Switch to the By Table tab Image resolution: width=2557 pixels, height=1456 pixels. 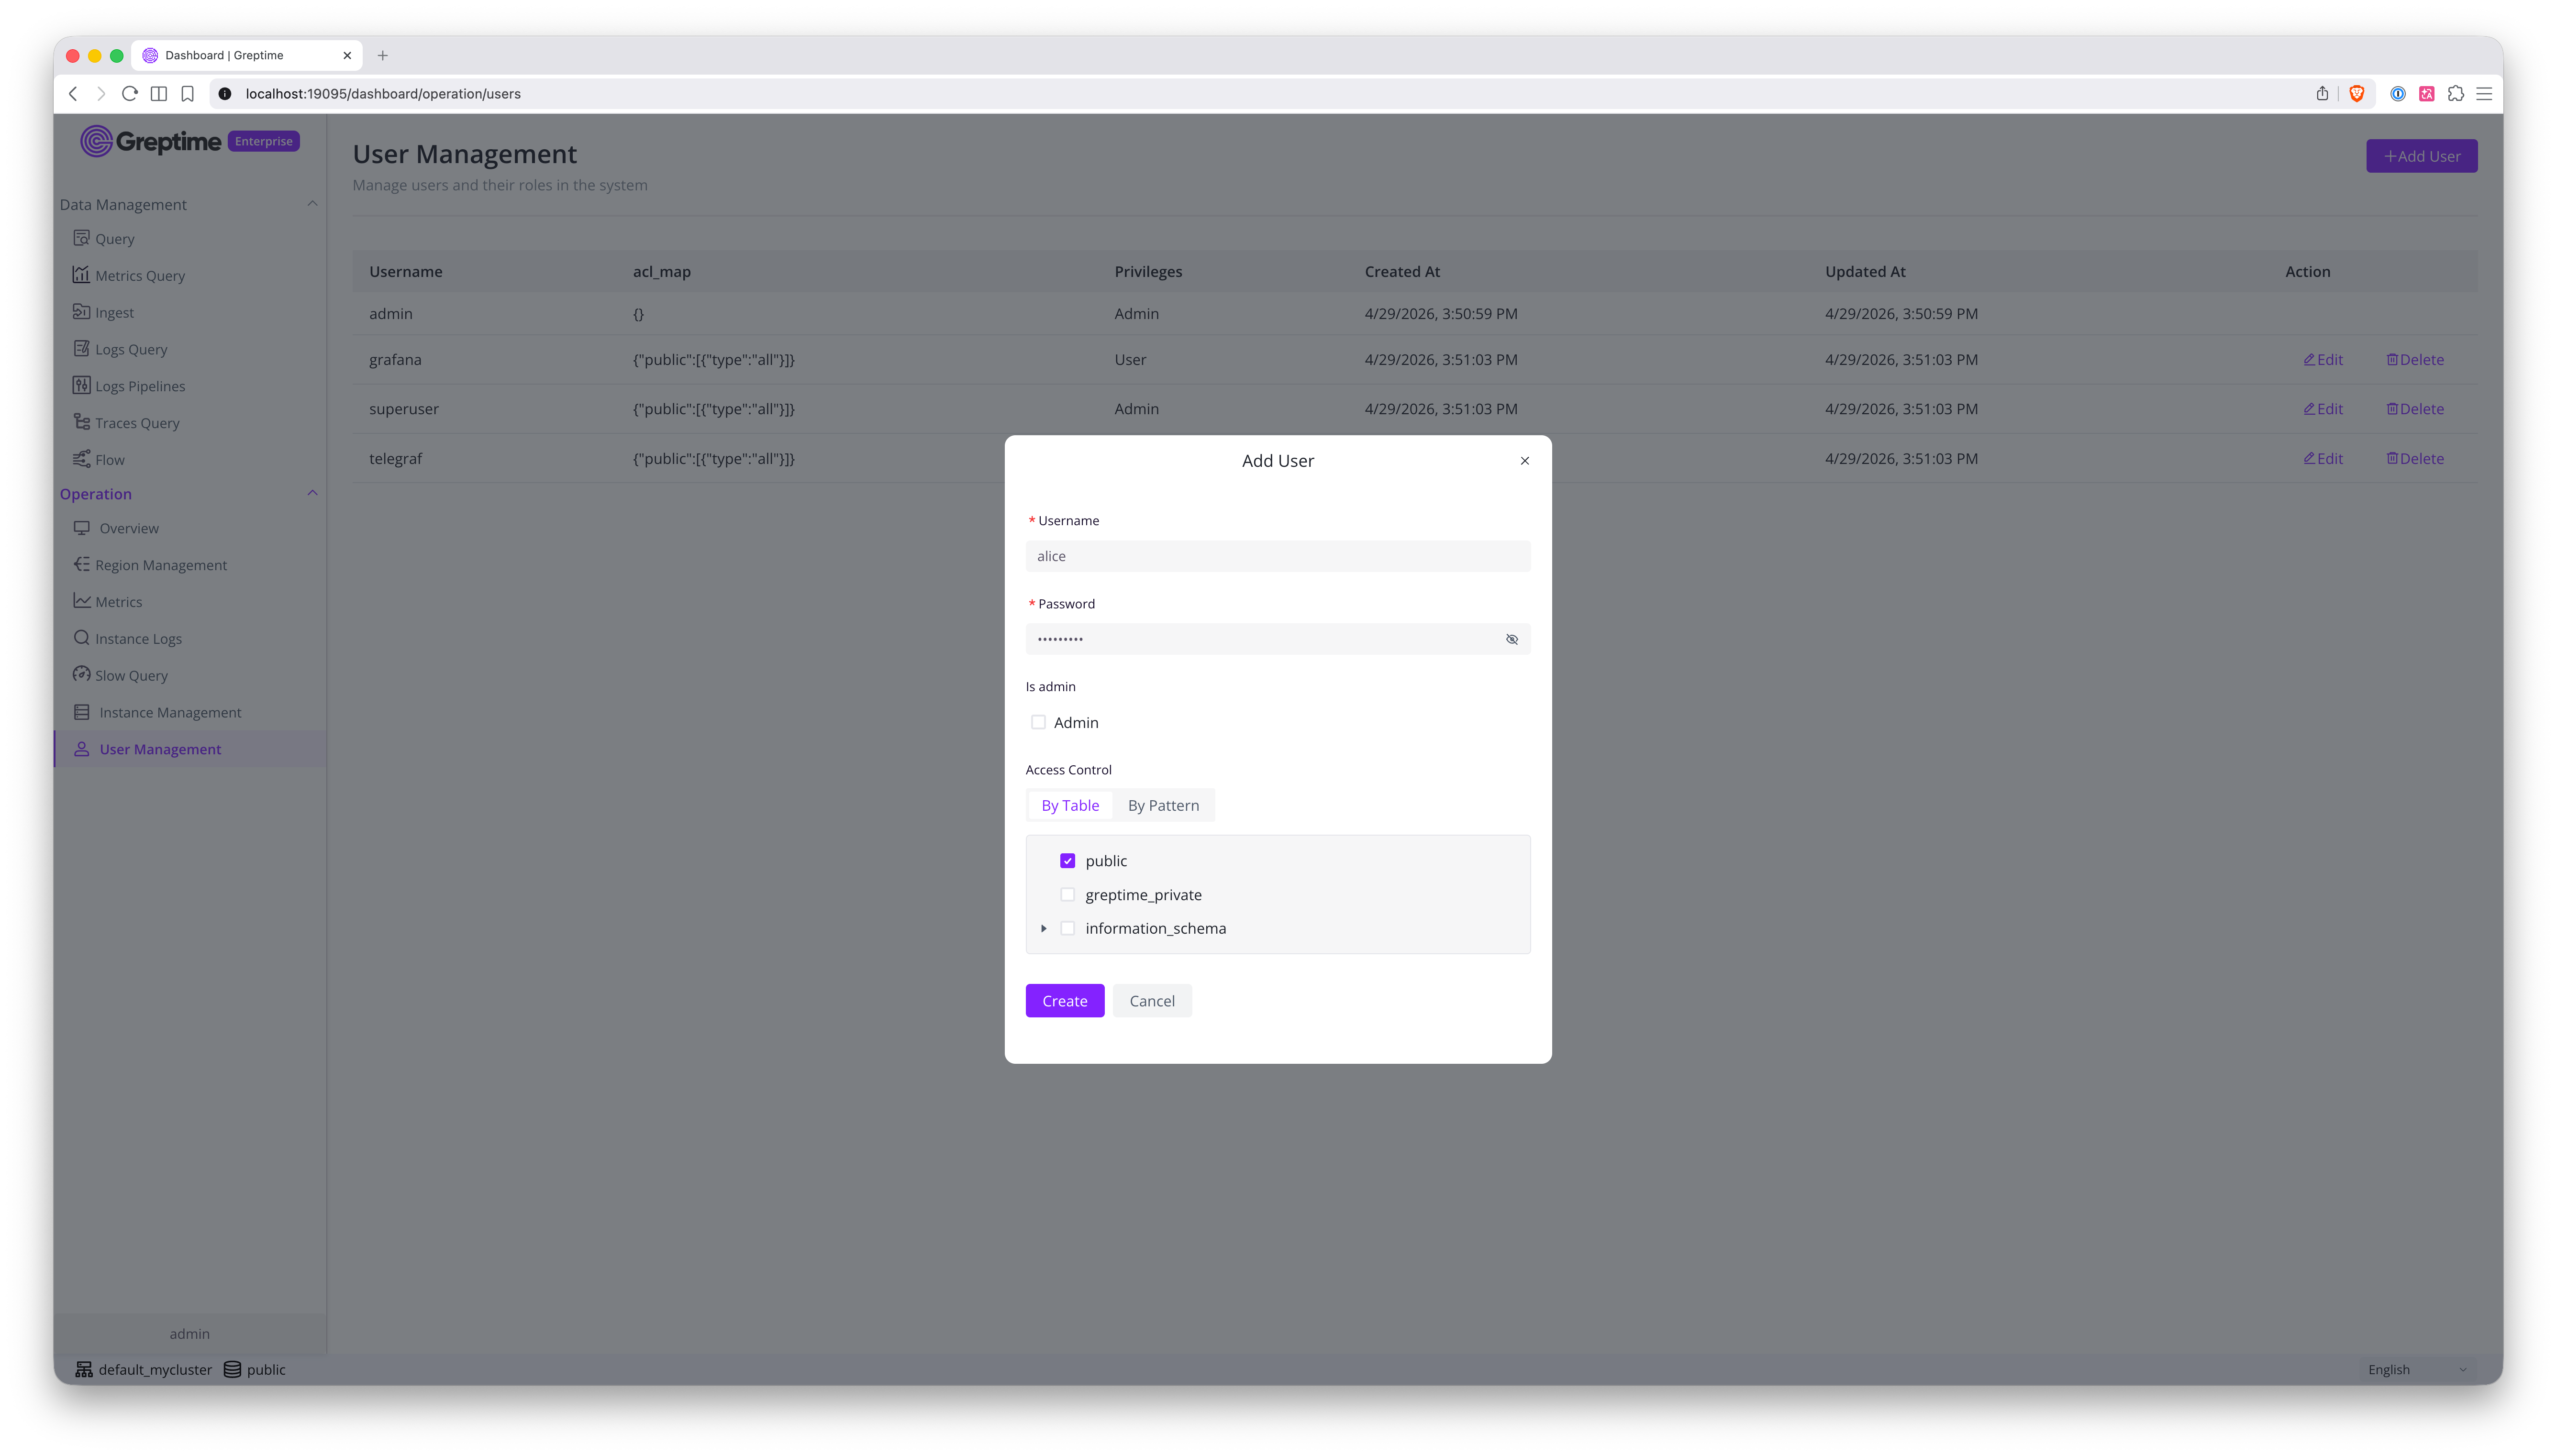1070,806
